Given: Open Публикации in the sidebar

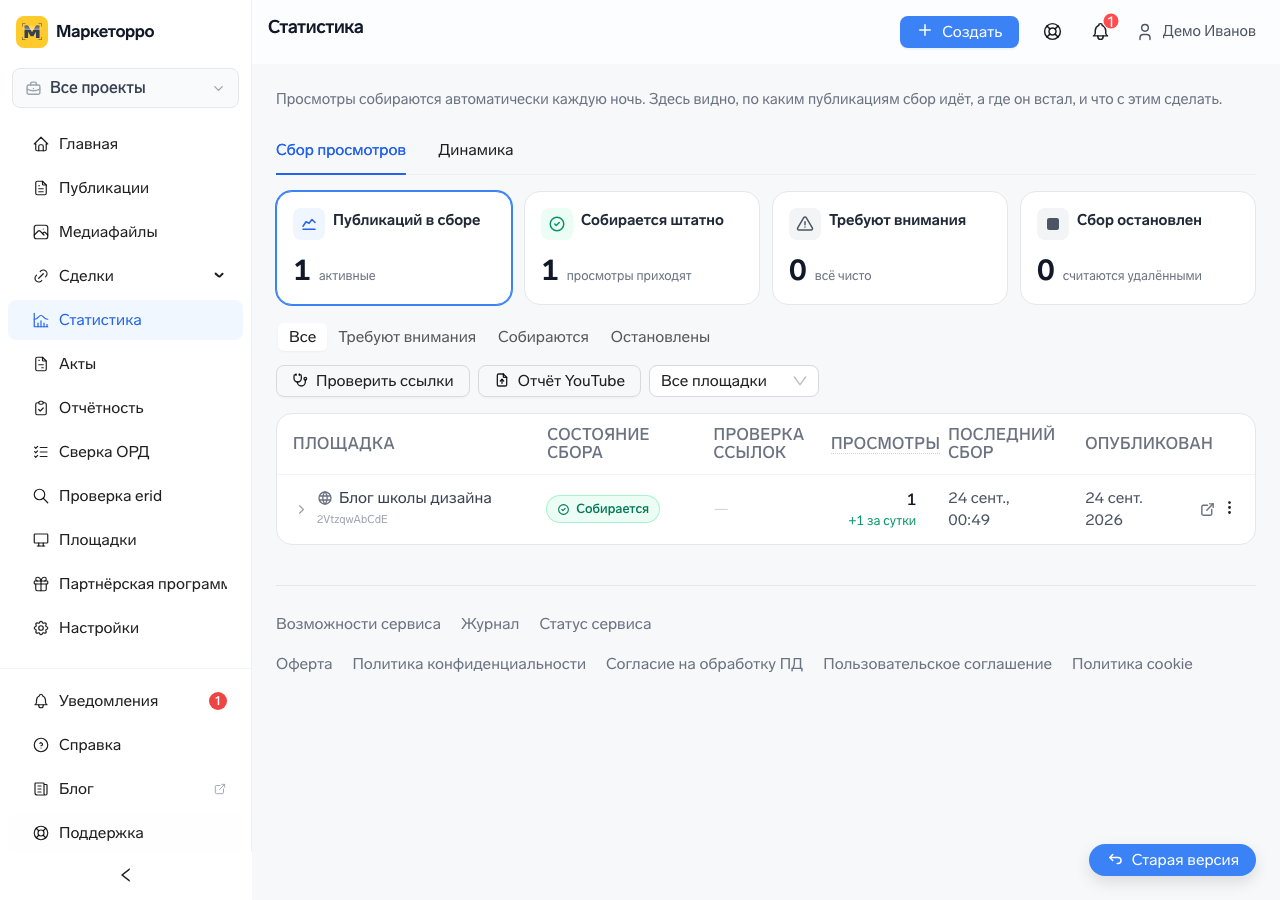Looking at the screenshot, I should click(125, 188).
